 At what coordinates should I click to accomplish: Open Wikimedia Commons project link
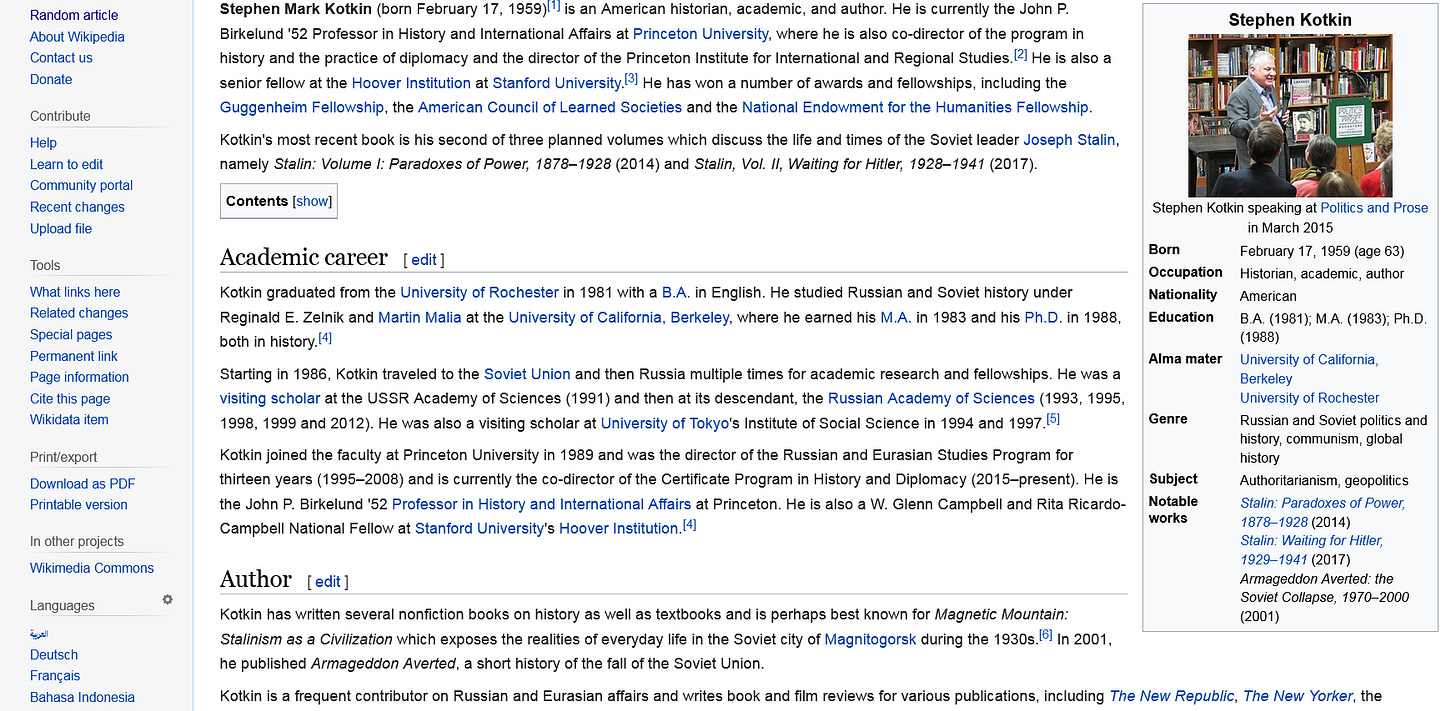click(x=92, y=568)
